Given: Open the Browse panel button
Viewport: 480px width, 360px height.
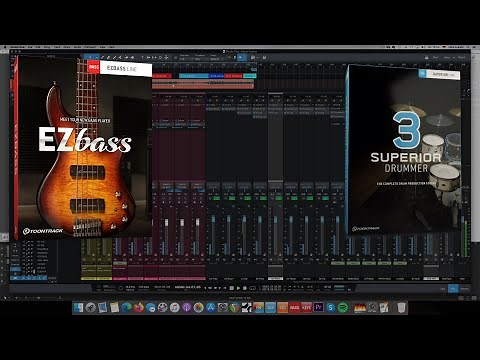Looking at the screenshot, I should click(464, 289).
